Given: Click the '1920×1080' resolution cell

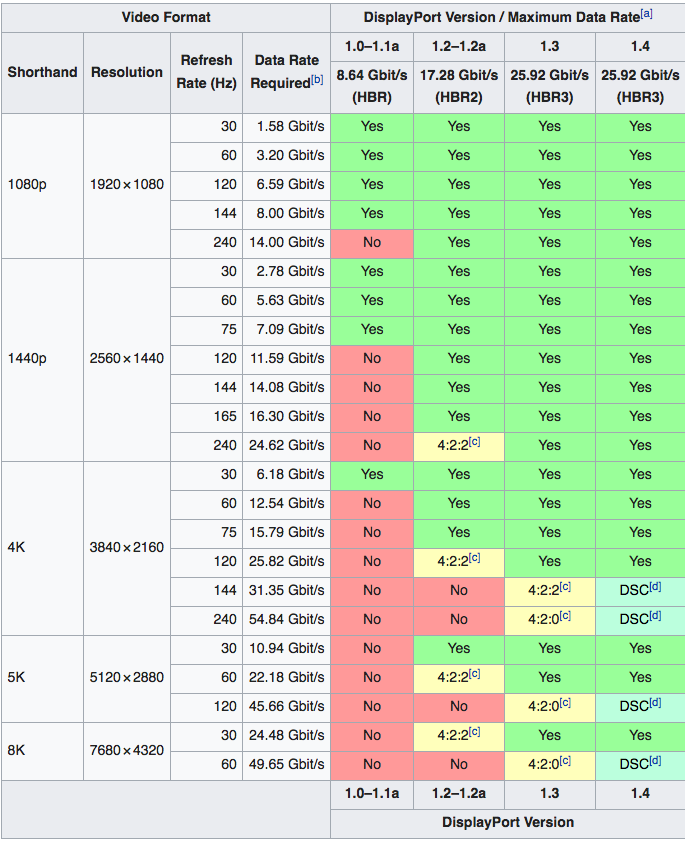Looking at the screenshot, I should [x=127, y=186].
